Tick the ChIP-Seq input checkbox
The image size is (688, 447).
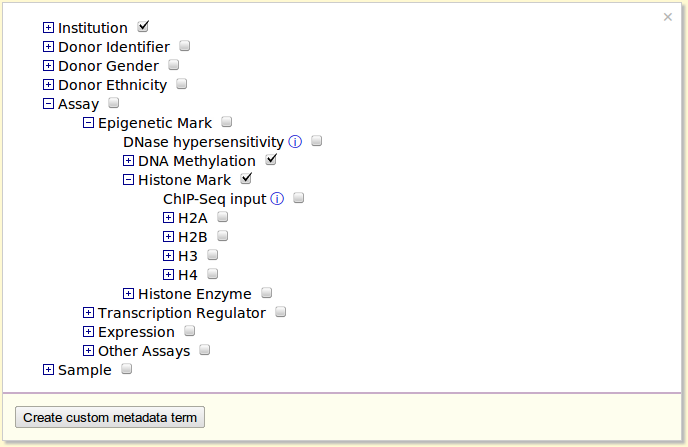pos(298,198)
